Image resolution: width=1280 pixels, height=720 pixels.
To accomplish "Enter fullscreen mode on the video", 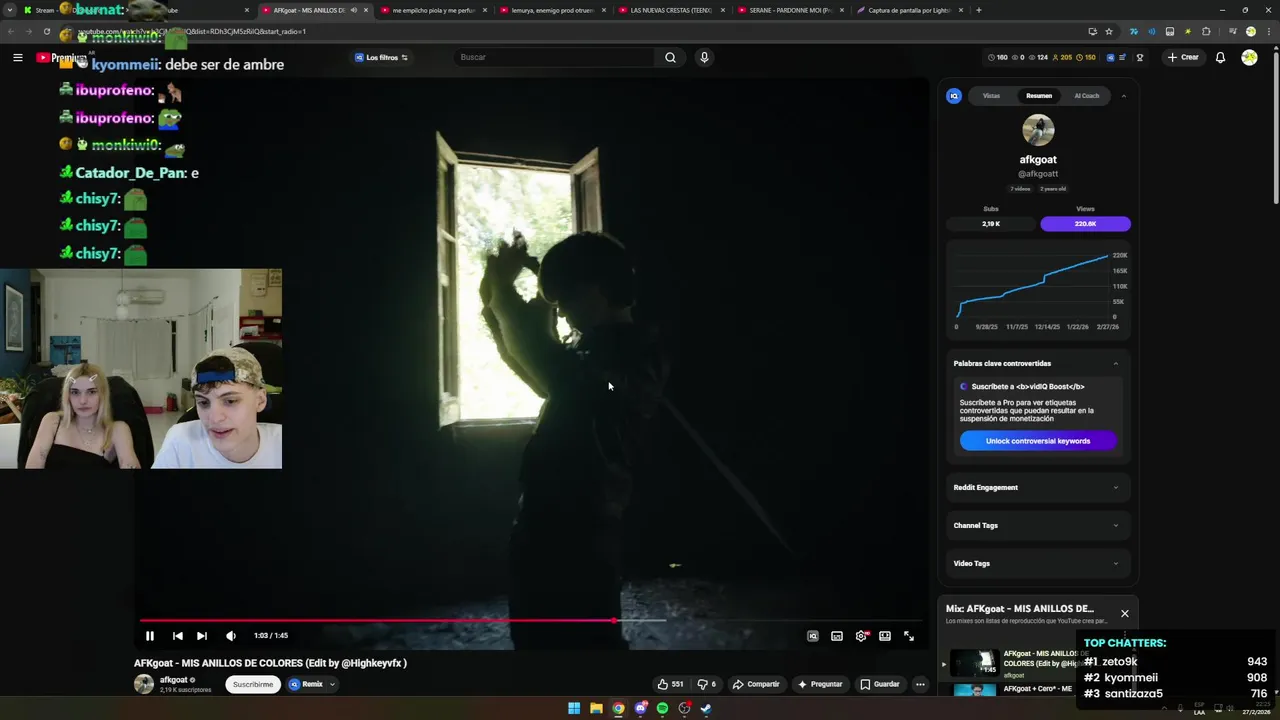I will tap(909, 636).
